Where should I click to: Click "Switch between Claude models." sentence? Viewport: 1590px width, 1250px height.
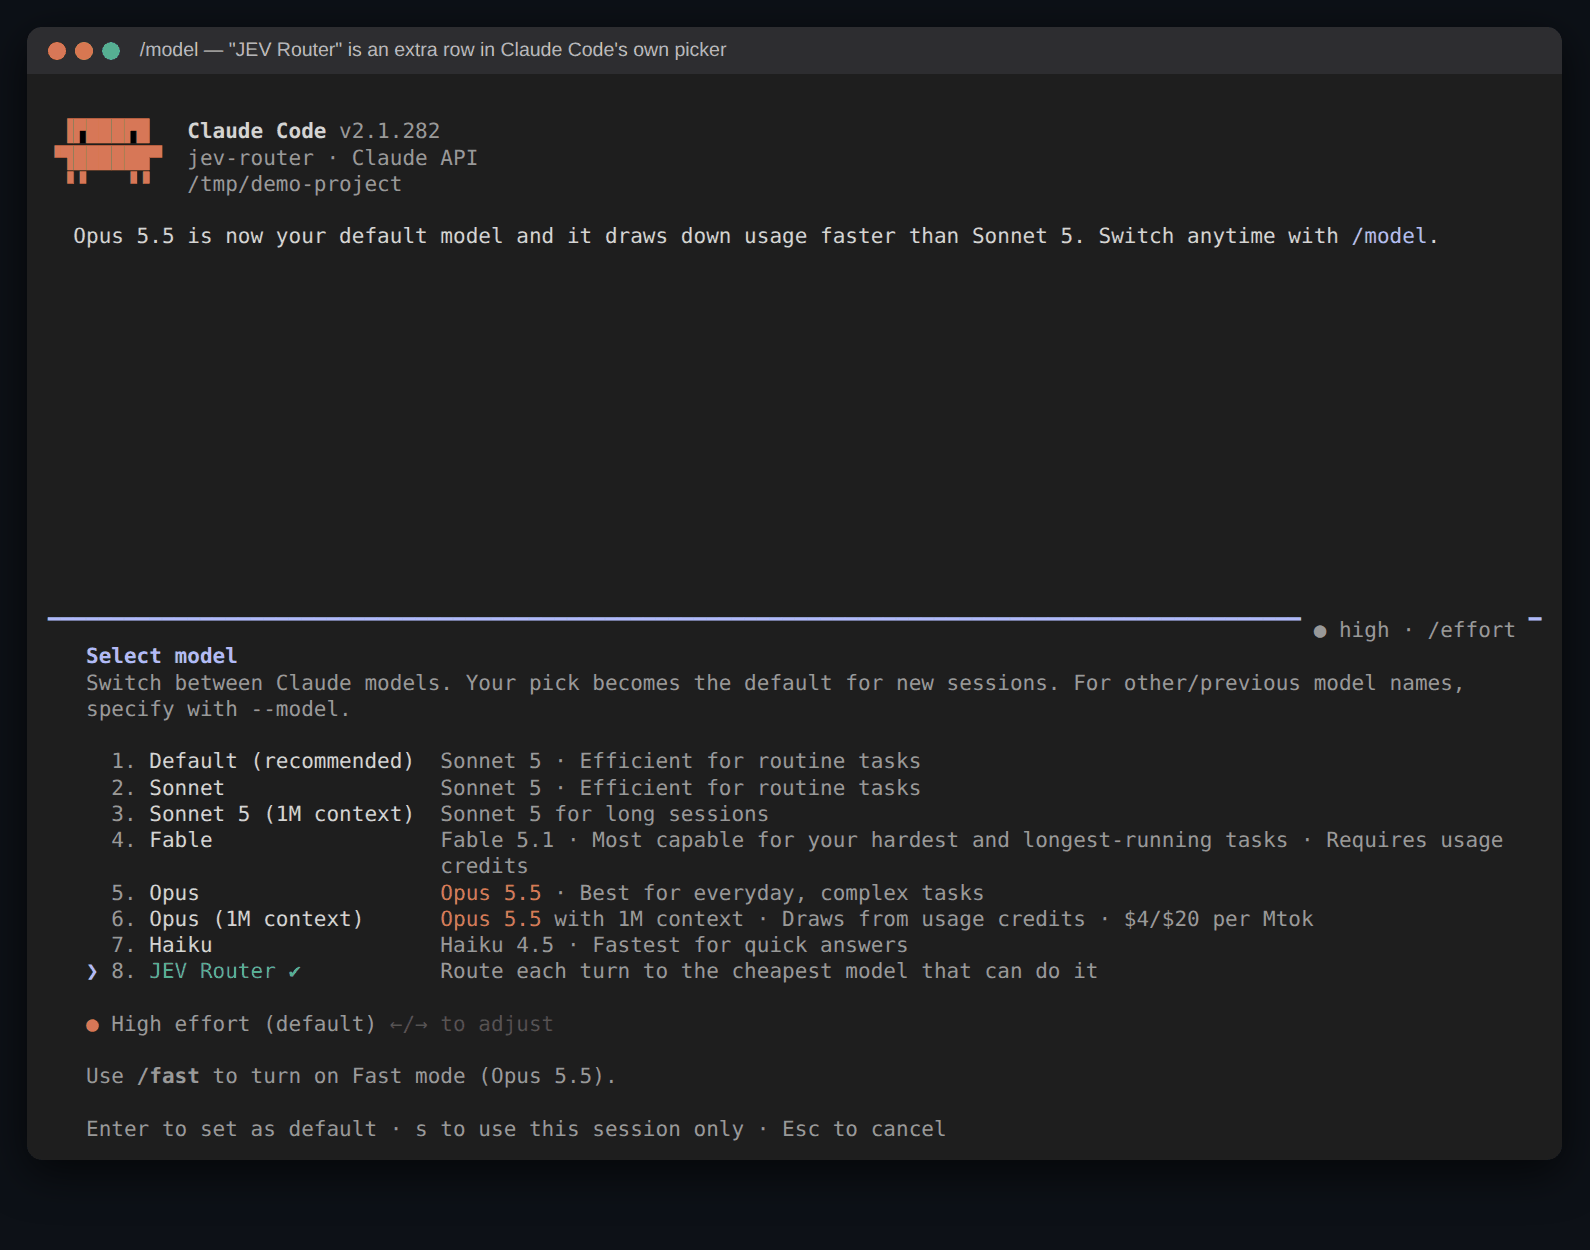[269, 683]
